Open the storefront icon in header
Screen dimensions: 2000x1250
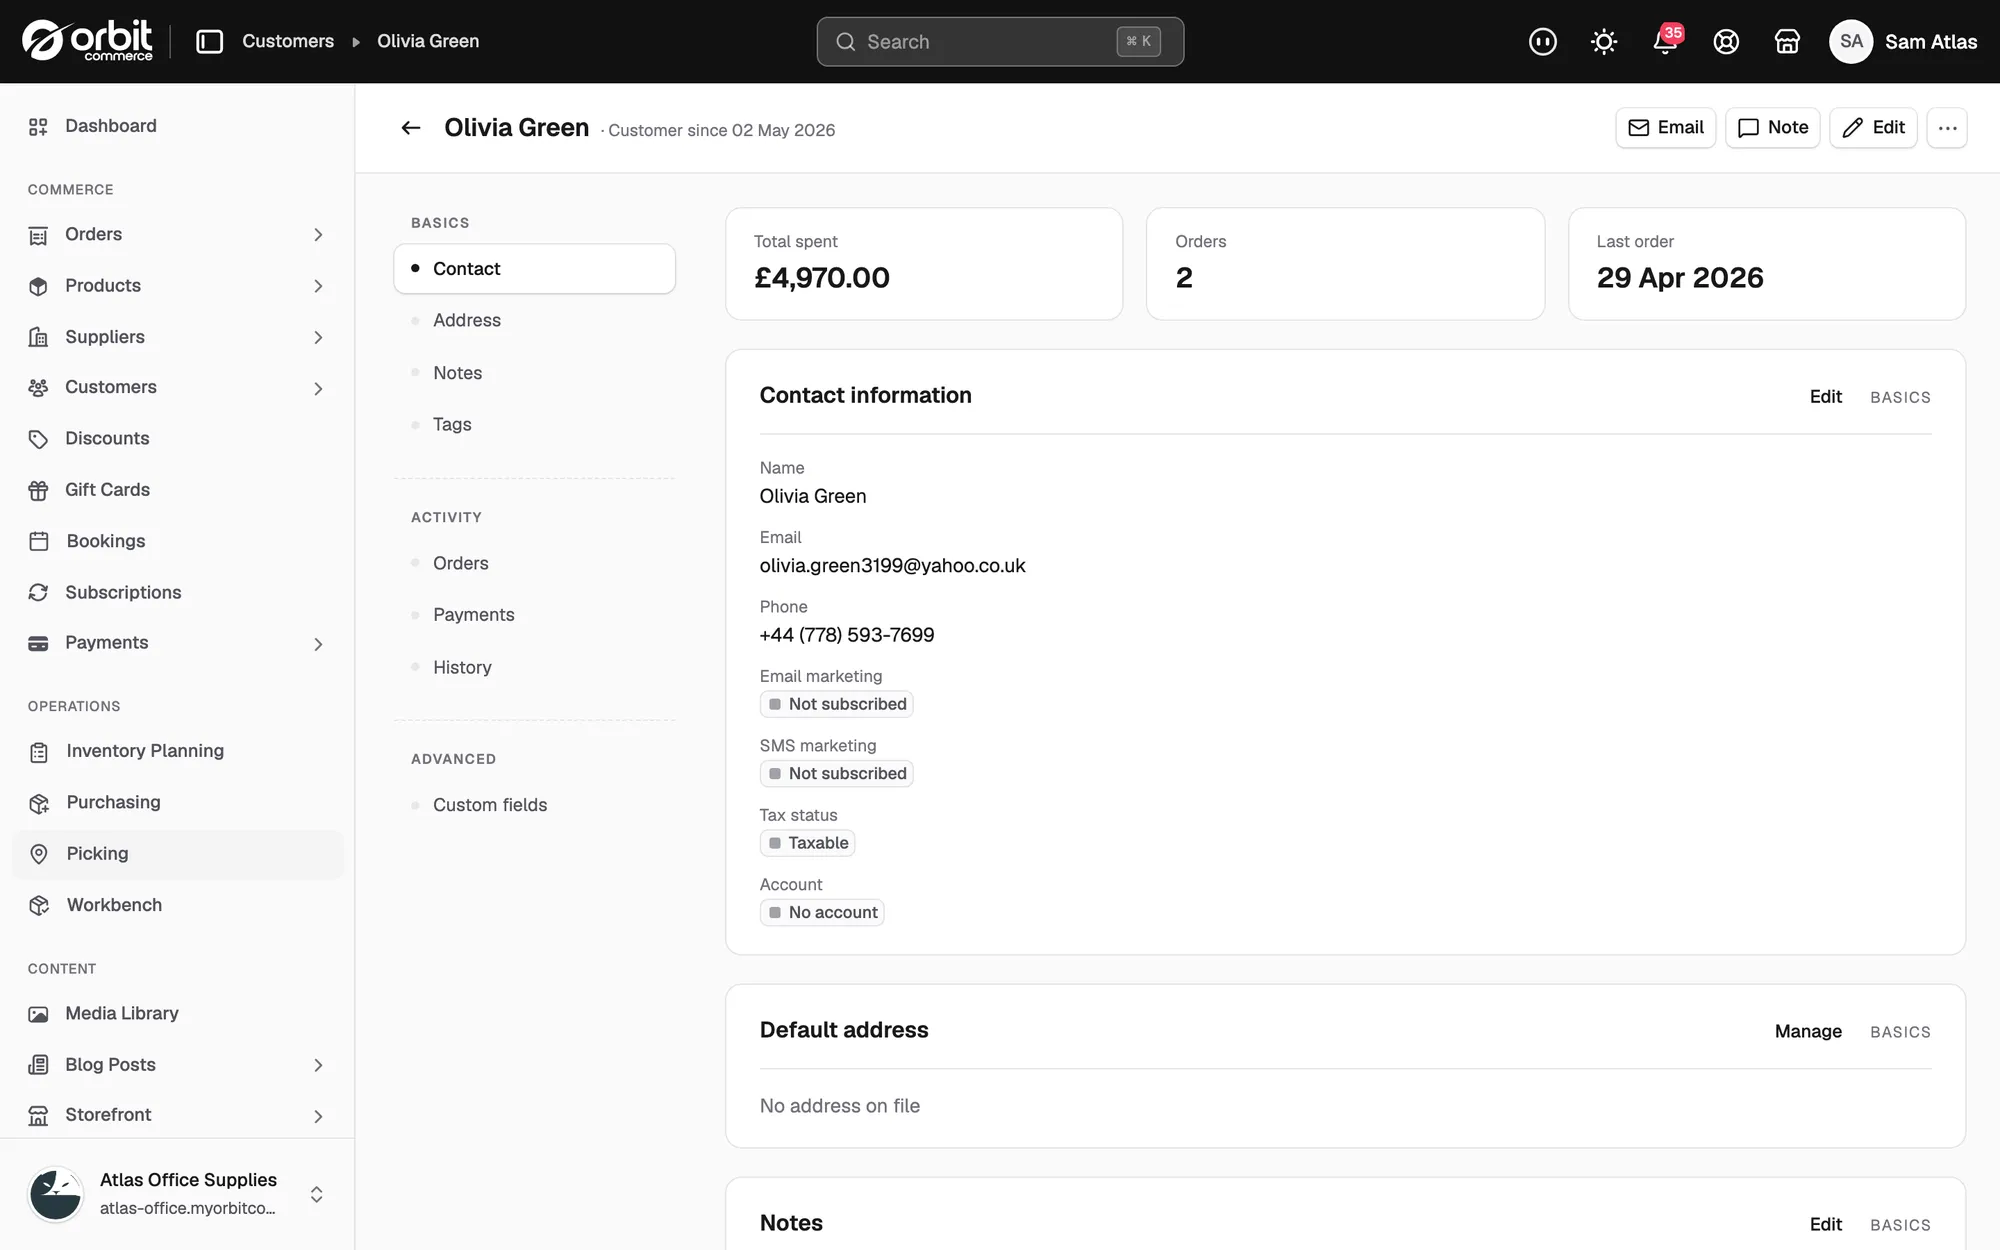tap(1787, 41)
